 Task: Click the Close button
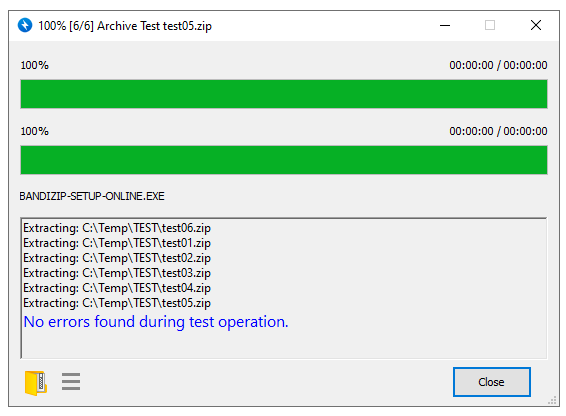pos(492,382)
